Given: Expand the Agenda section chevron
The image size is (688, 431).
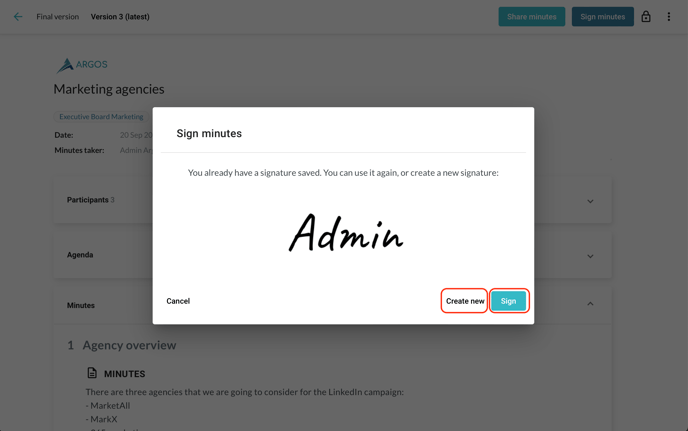Looking at the screenshot, I should pos(590,256).
